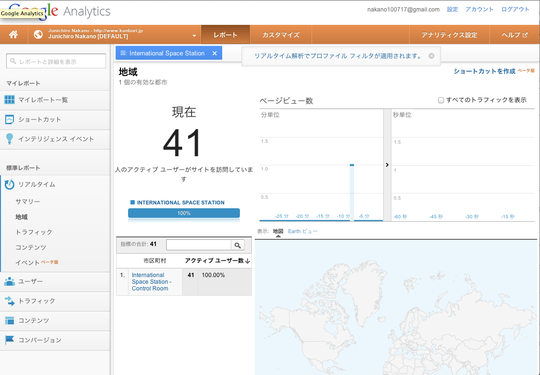This screenshot has width=540, height=375.
Task: Click the リアルタイム clock icon
Action: (x=9, y=185)
